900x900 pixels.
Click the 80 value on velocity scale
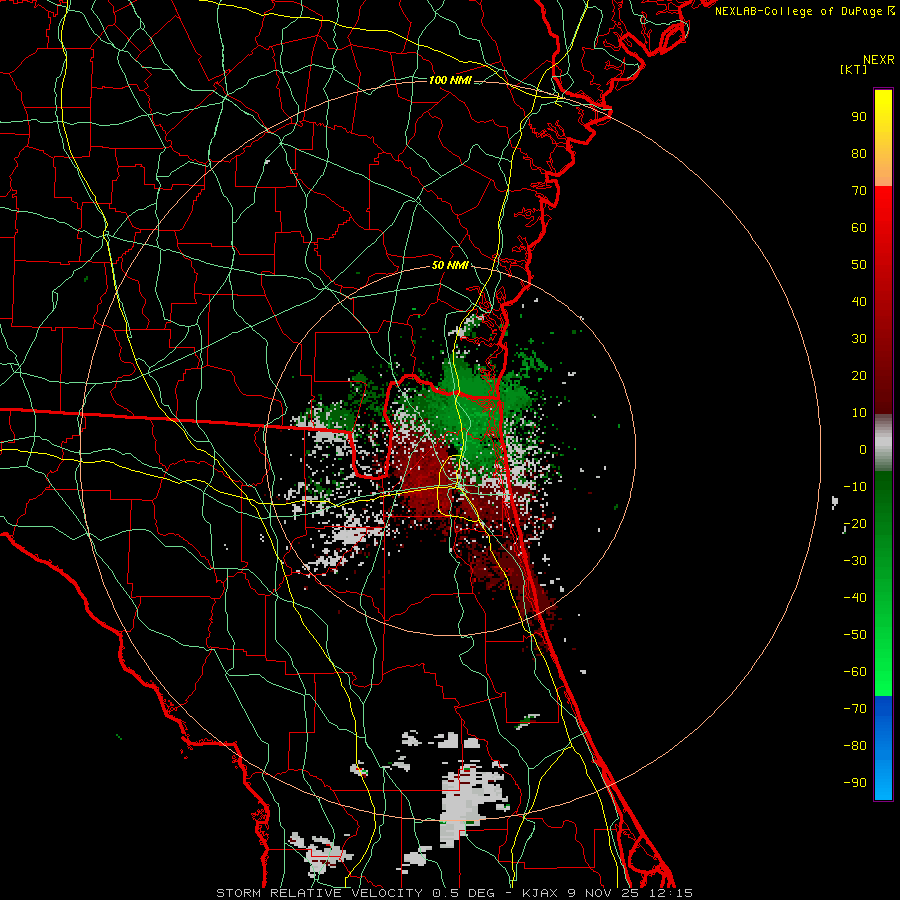pos(859,154)
